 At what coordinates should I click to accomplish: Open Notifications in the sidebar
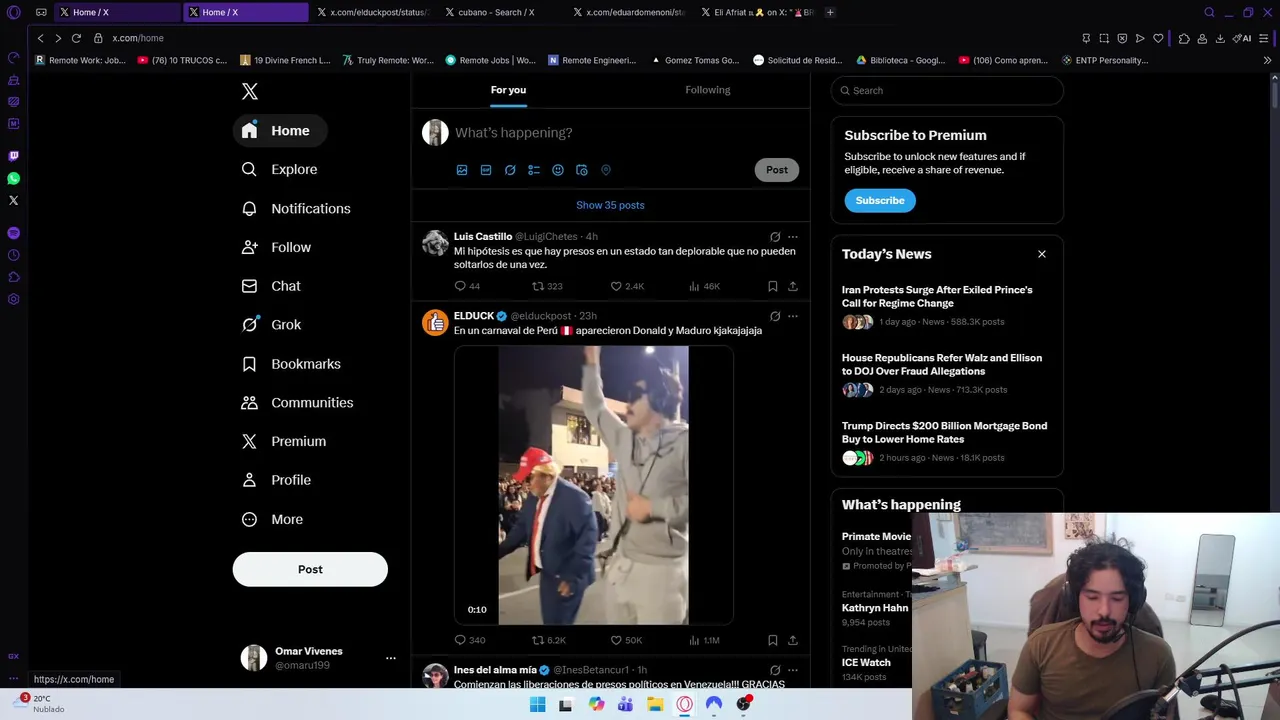[x=296, y=208]
